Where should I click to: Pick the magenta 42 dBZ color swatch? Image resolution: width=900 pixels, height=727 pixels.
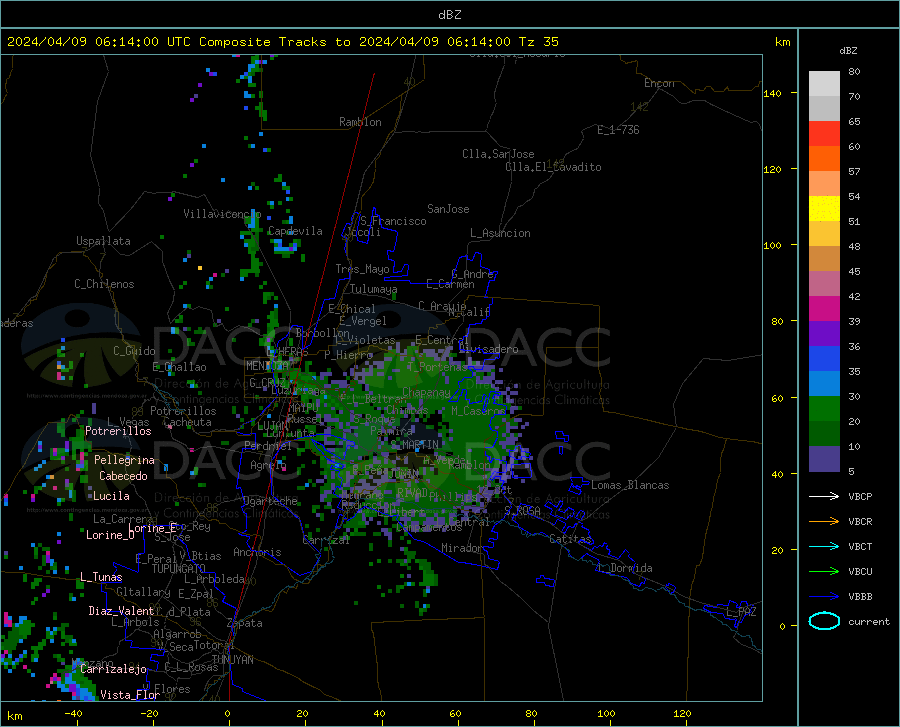[824, 309]
